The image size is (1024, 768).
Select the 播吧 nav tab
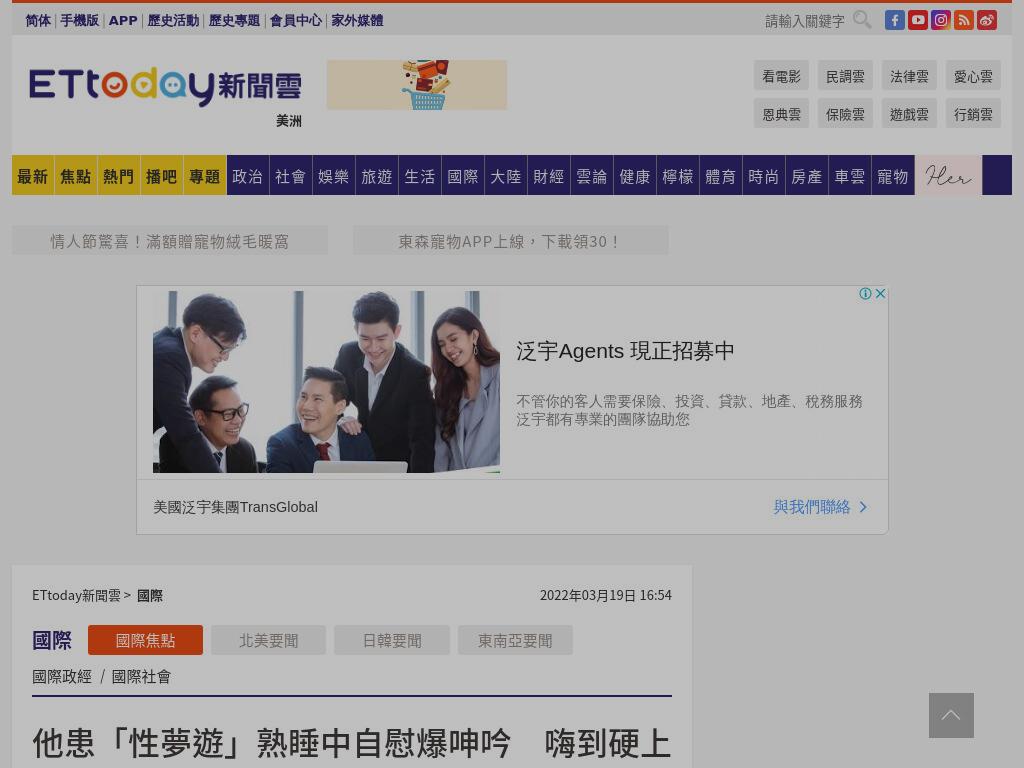pos(162,176)
